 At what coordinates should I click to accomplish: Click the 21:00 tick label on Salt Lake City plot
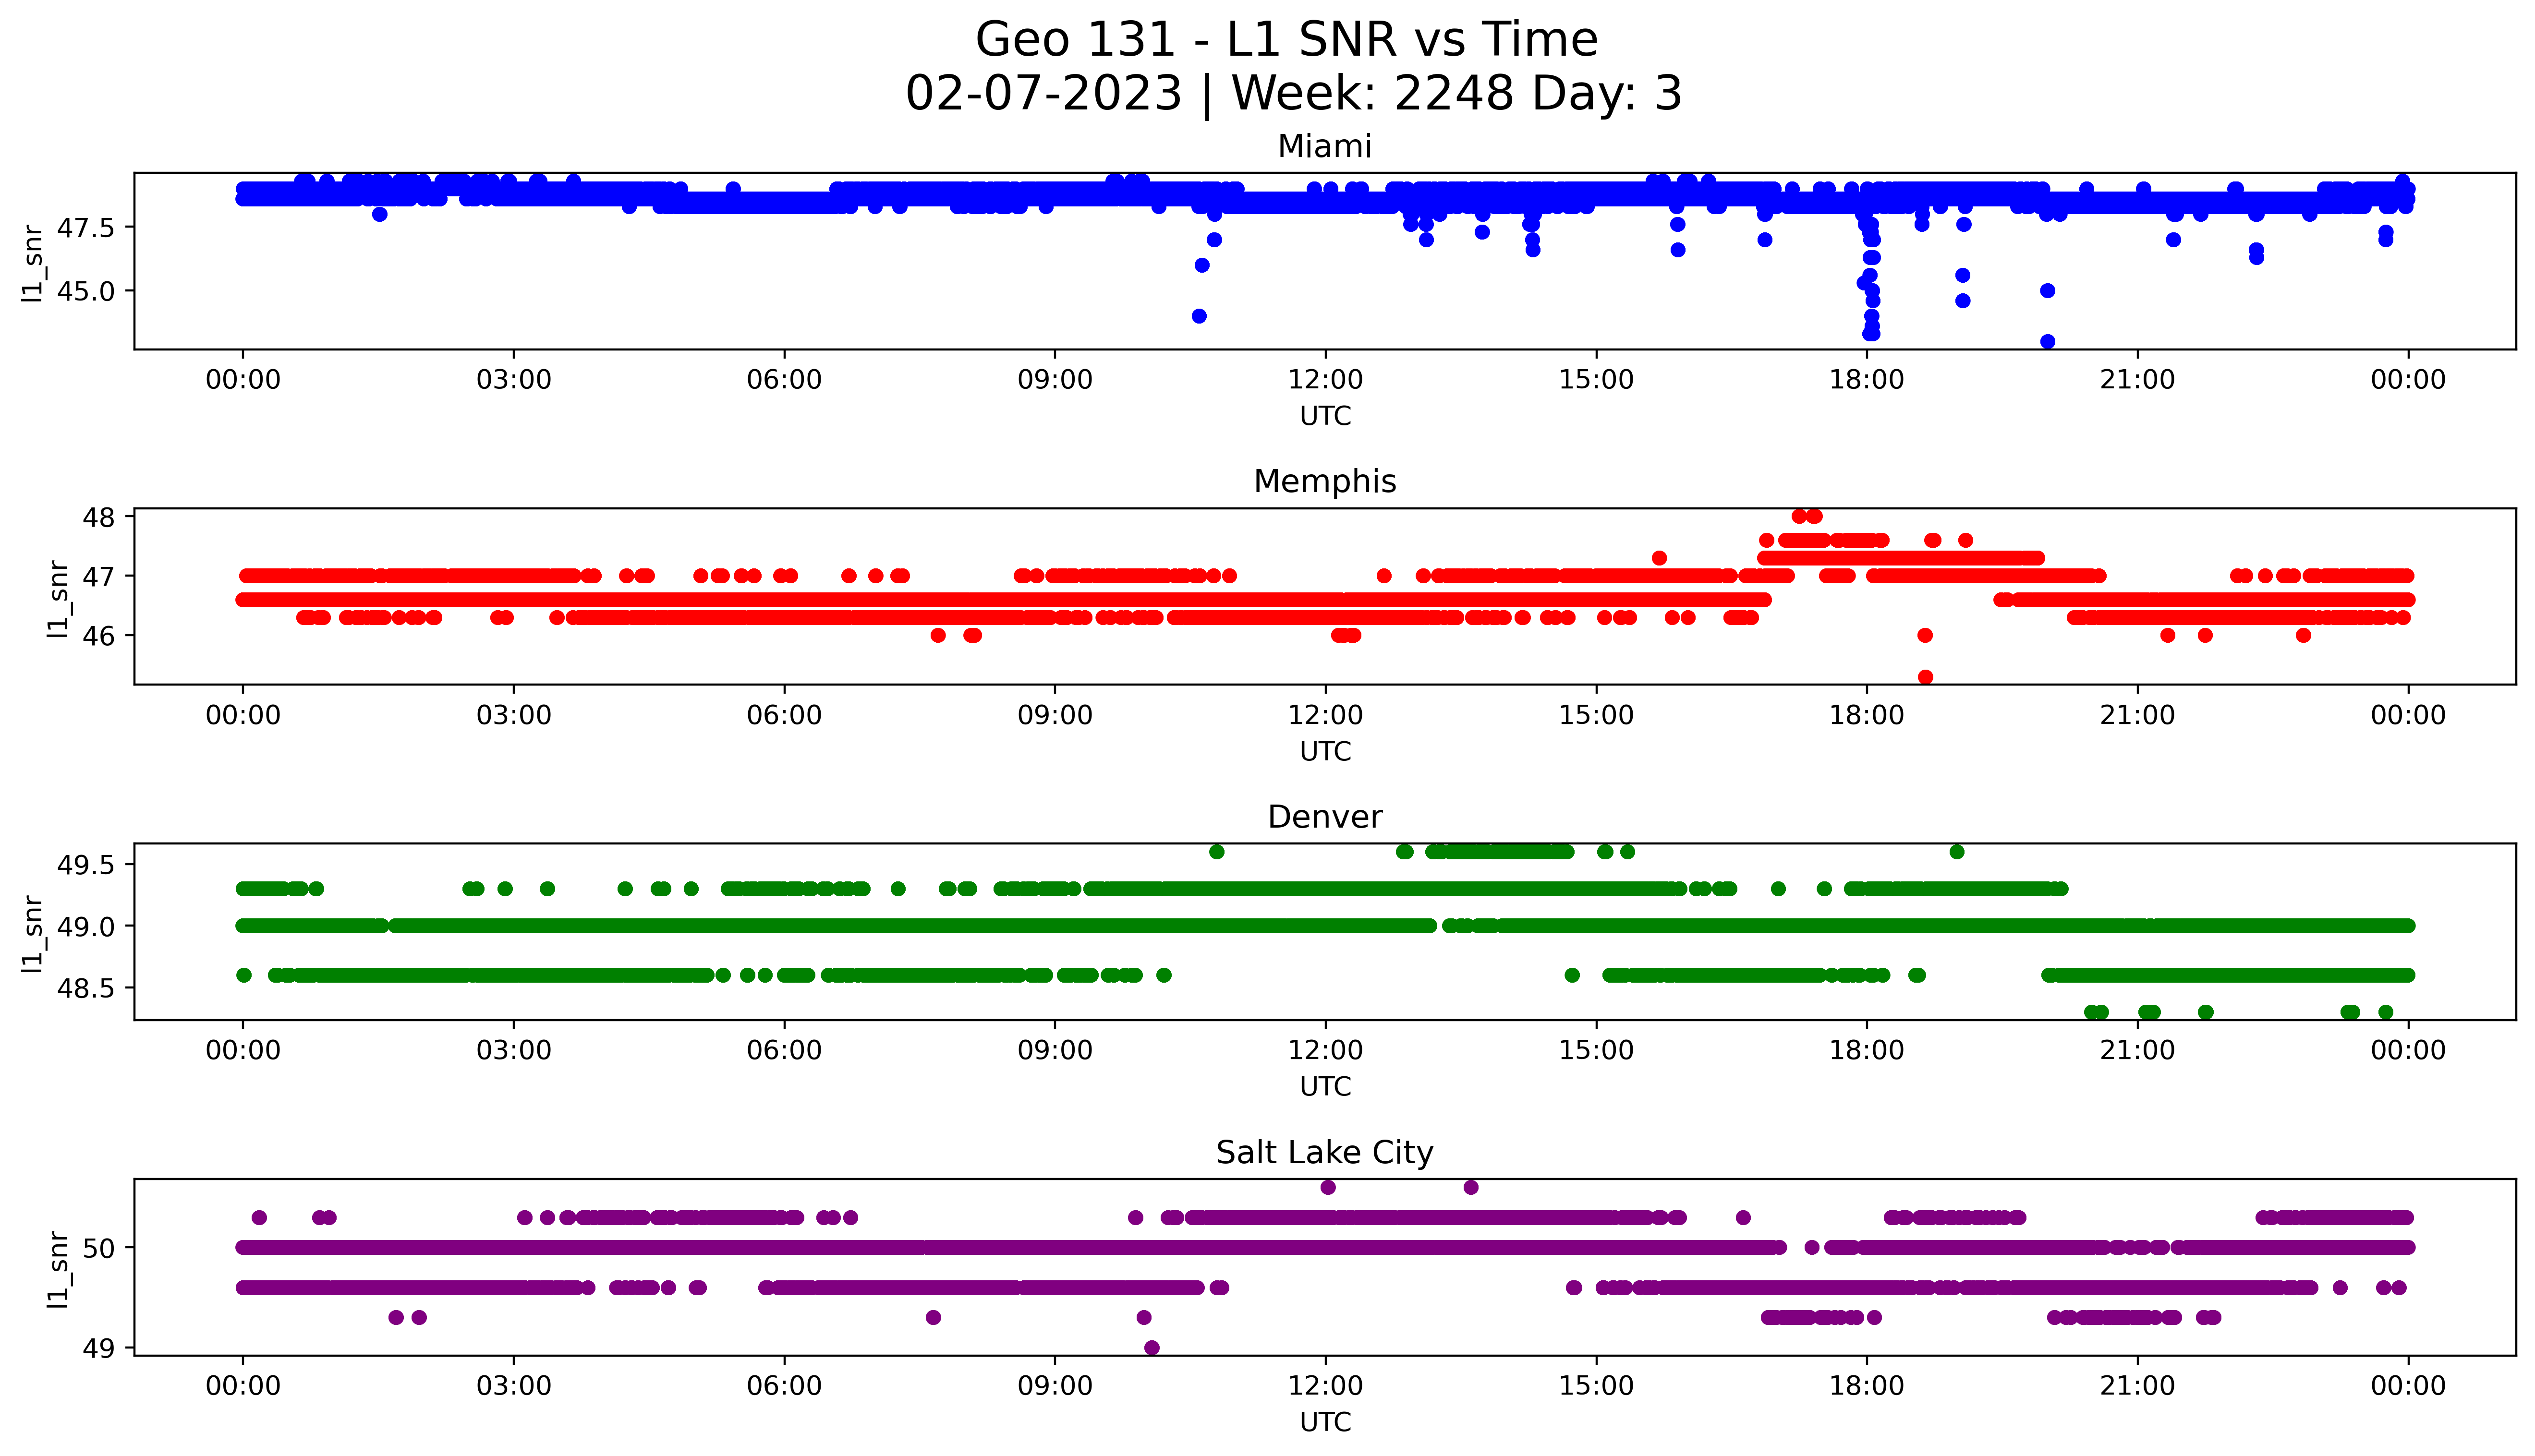tap(2137, 1386)
